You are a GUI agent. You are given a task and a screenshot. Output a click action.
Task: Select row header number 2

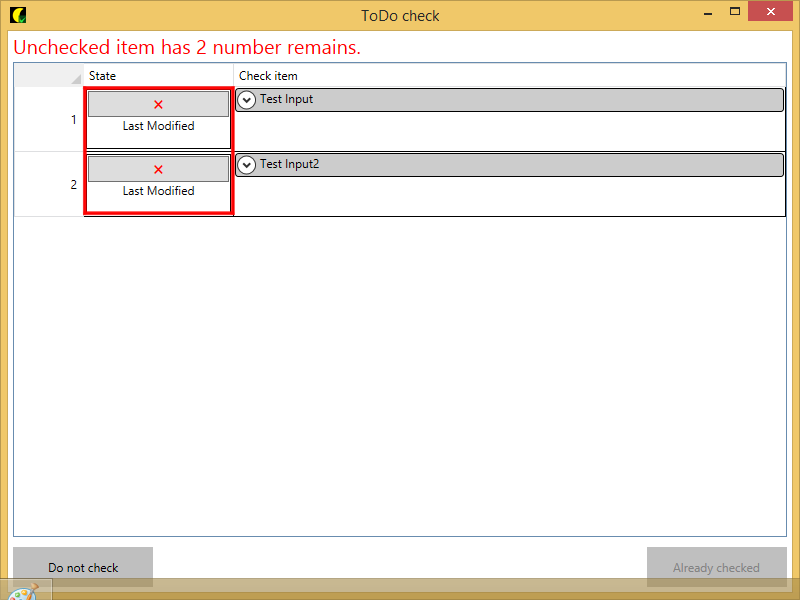pyautogui.click(x=49, y=185)
